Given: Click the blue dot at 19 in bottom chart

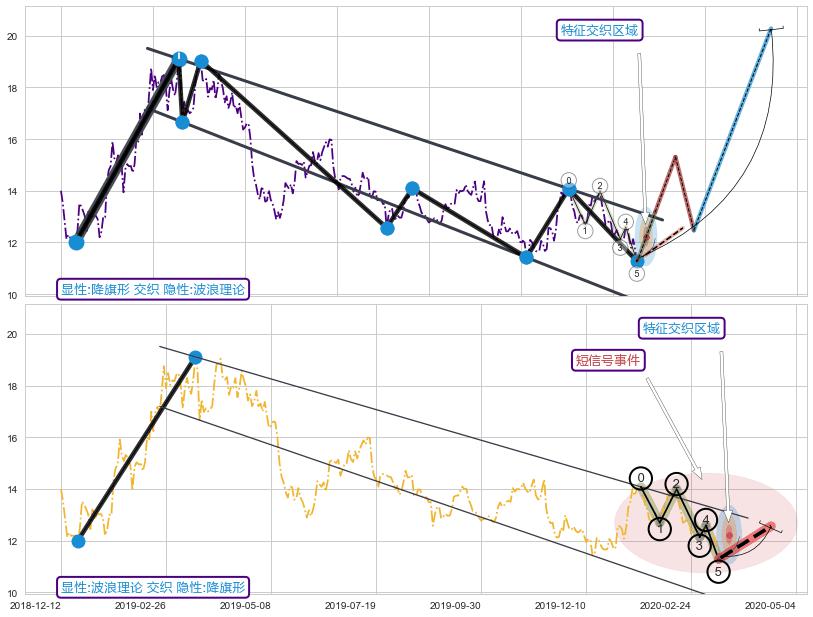Looking at the screenshot, I should (x=195, y=357).
